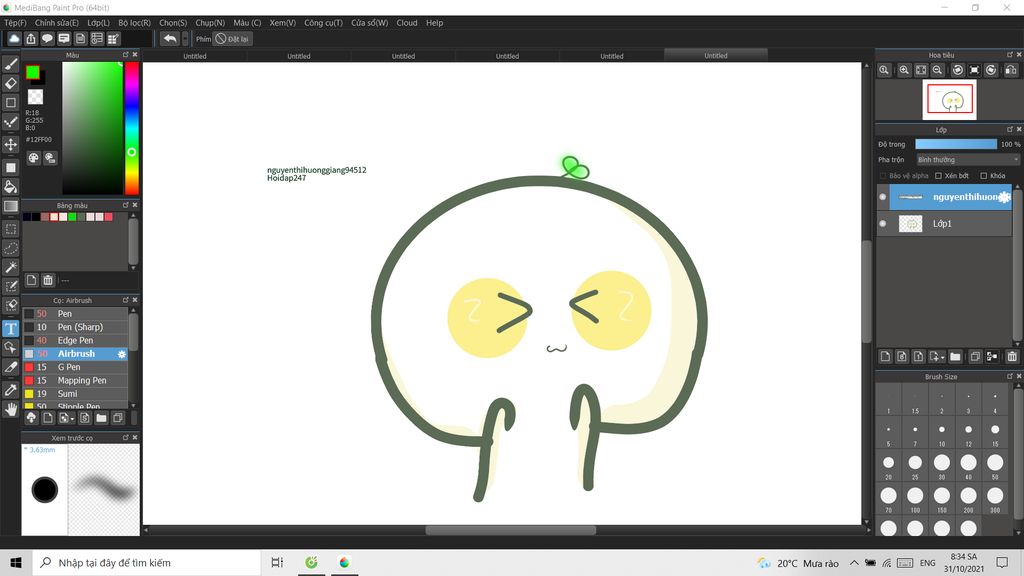Enable Khóa checkbox

tap(984, 176)
